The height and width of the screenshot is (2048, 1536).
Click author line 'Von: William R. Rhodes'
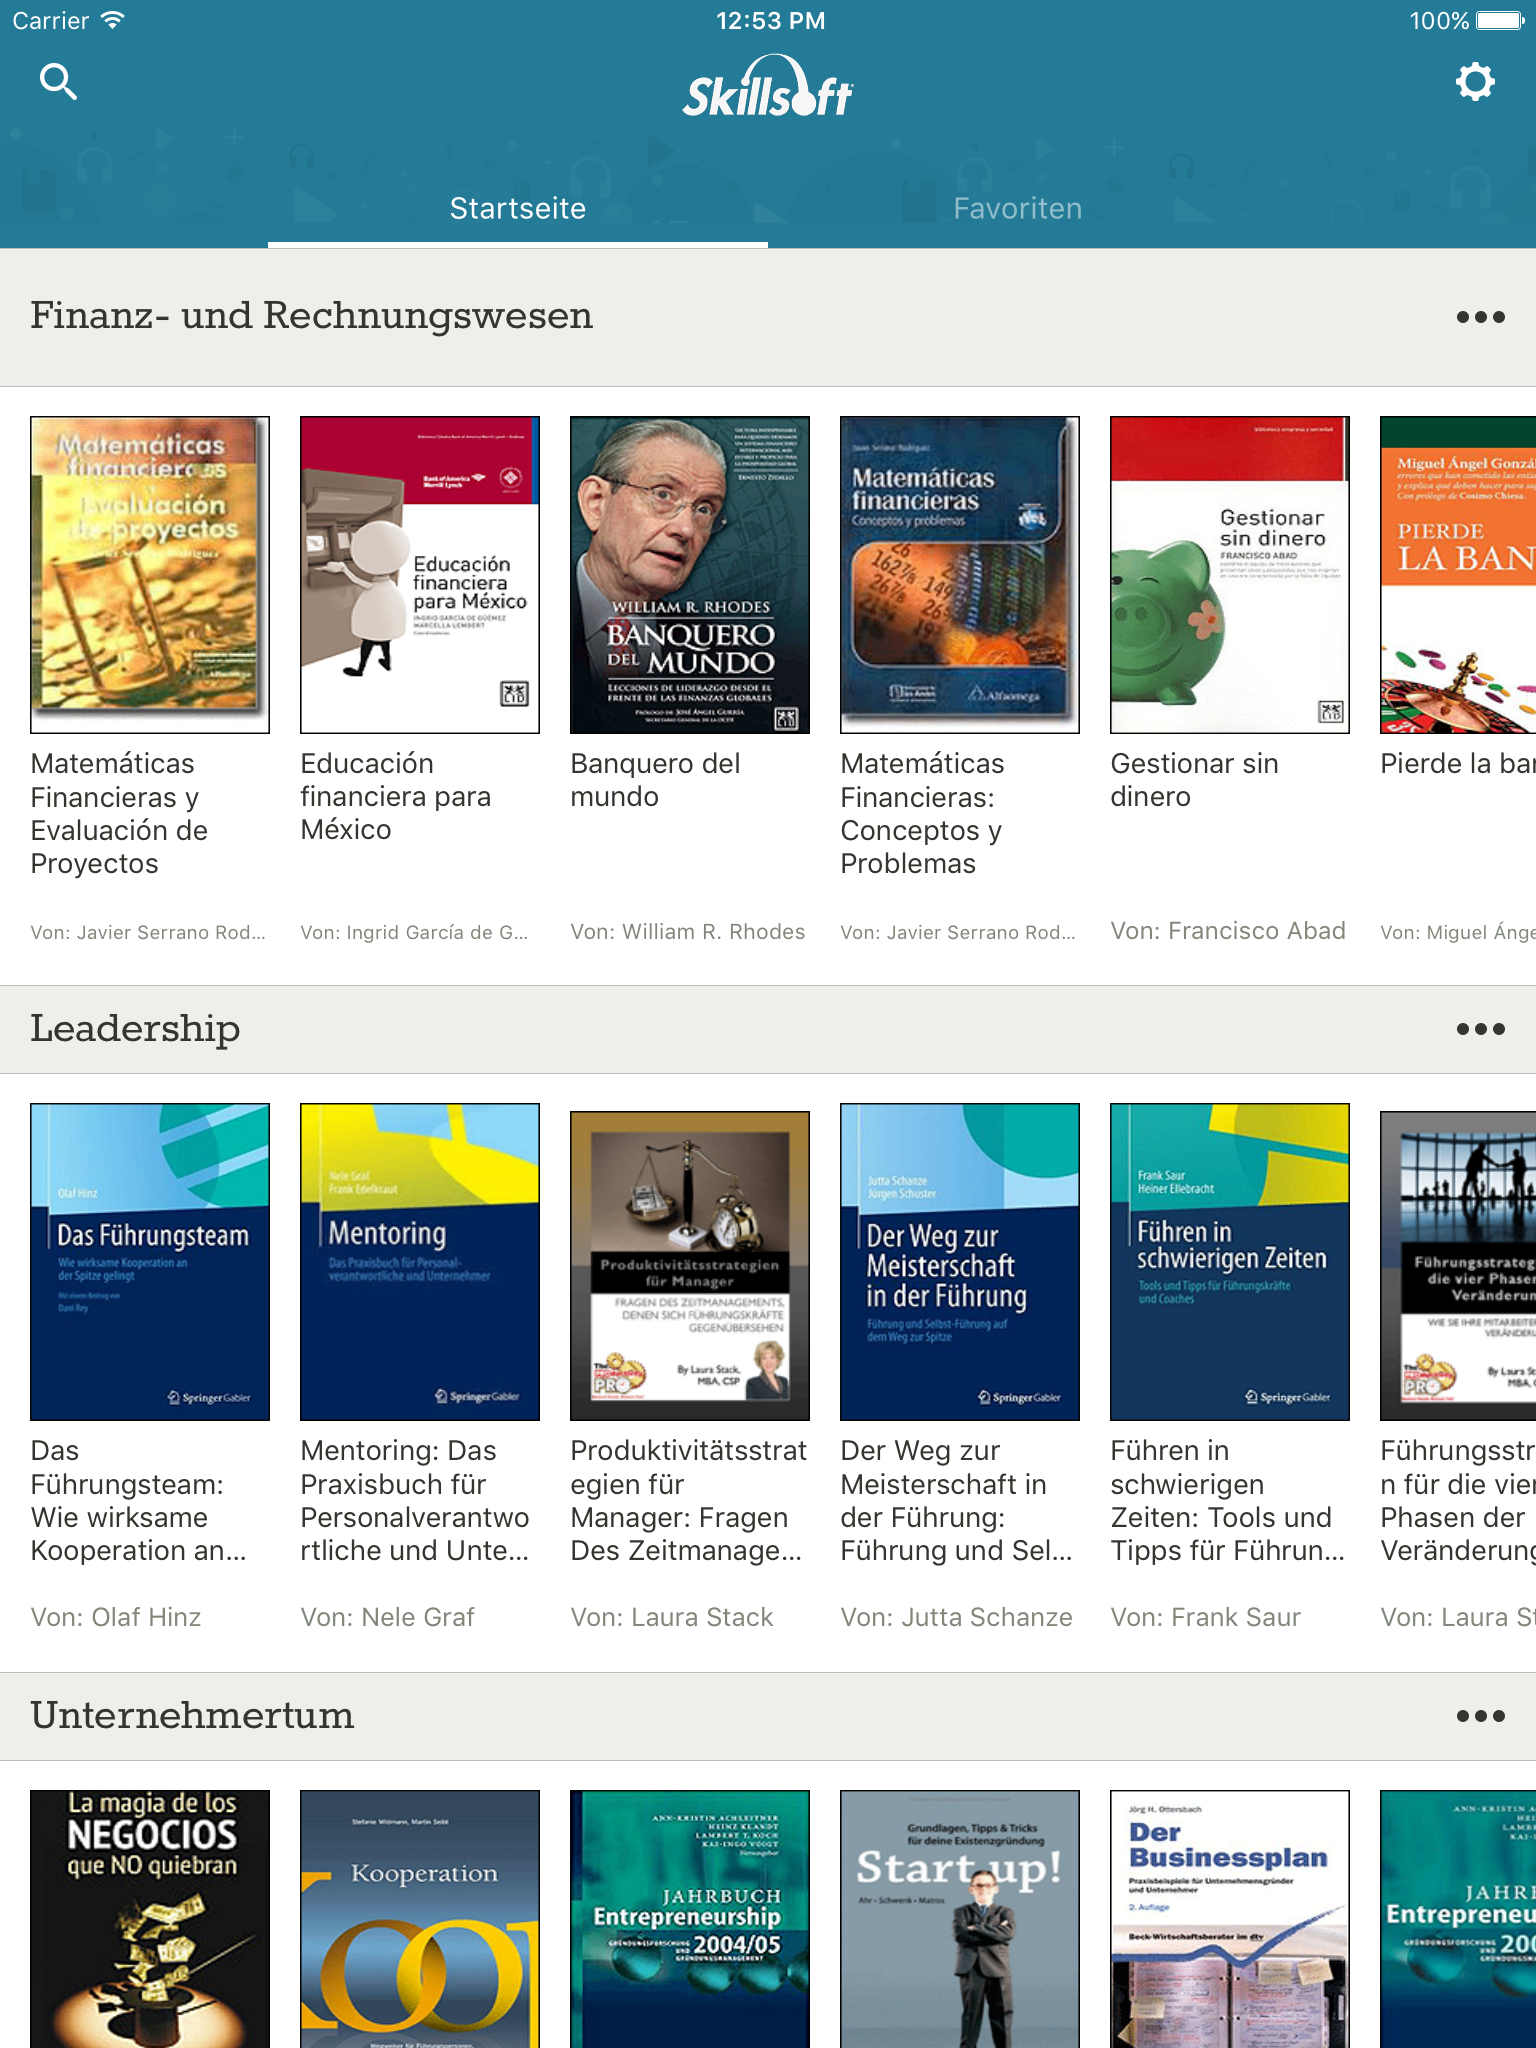688,932
